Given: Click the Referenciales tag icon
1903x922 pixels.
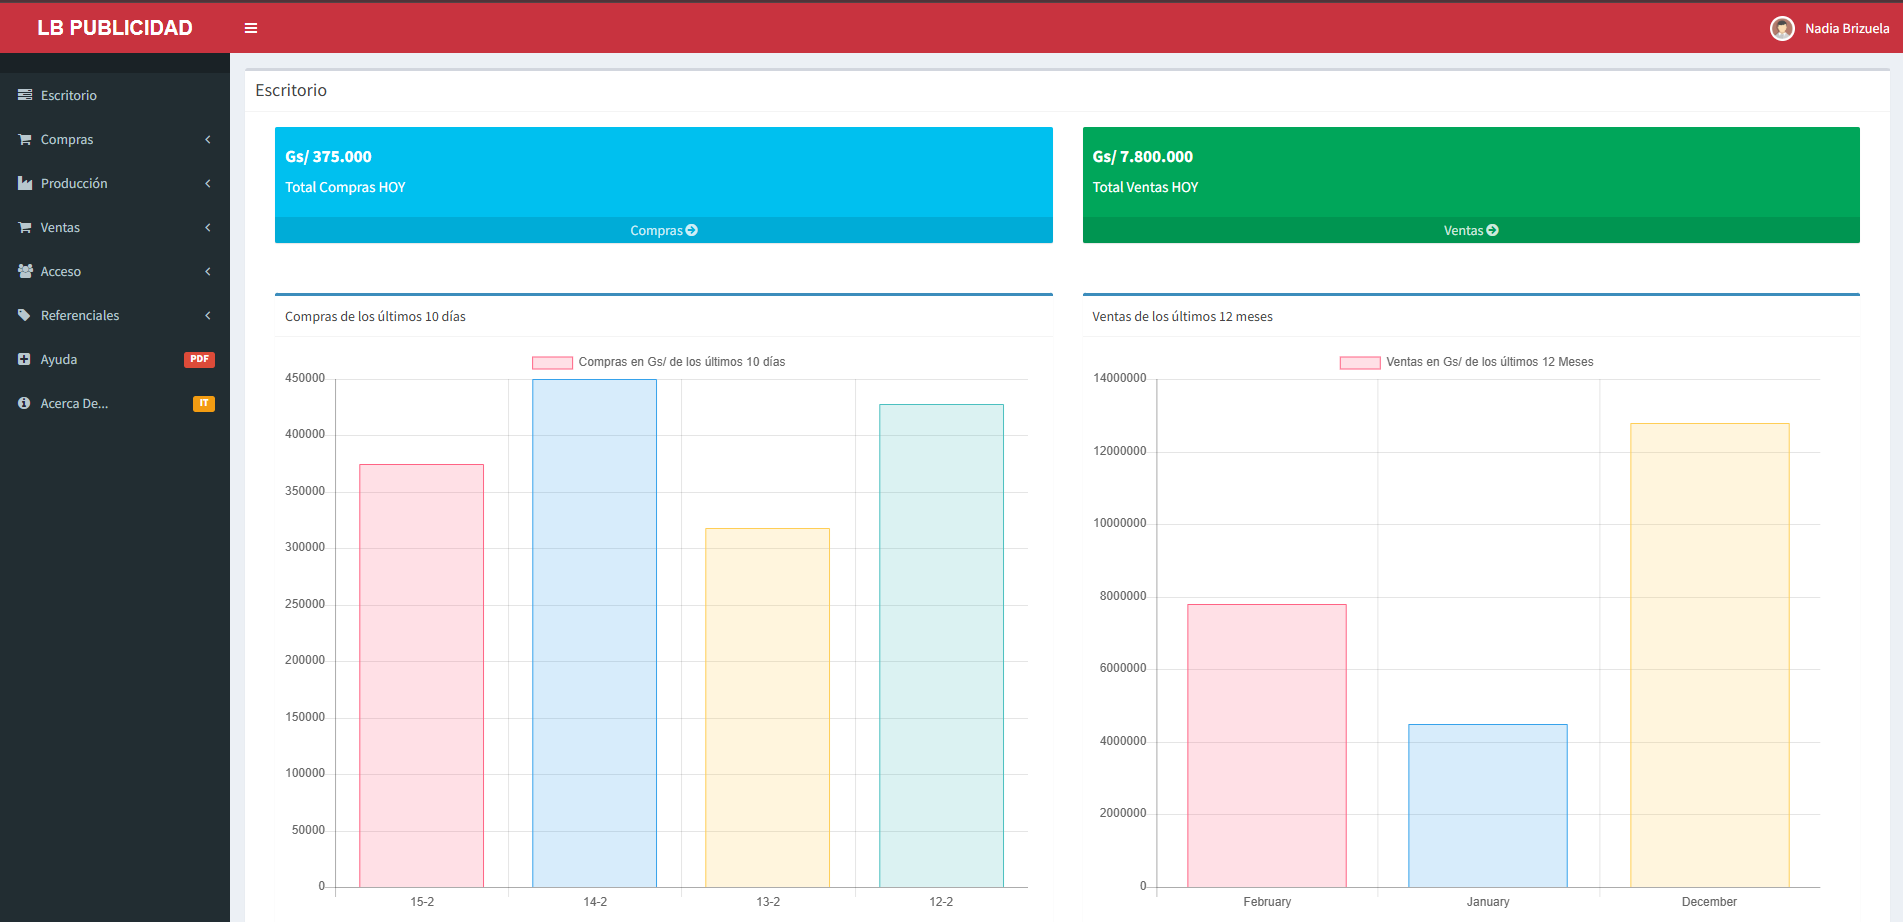Looking at the screenshot, I should coord(25,315).
